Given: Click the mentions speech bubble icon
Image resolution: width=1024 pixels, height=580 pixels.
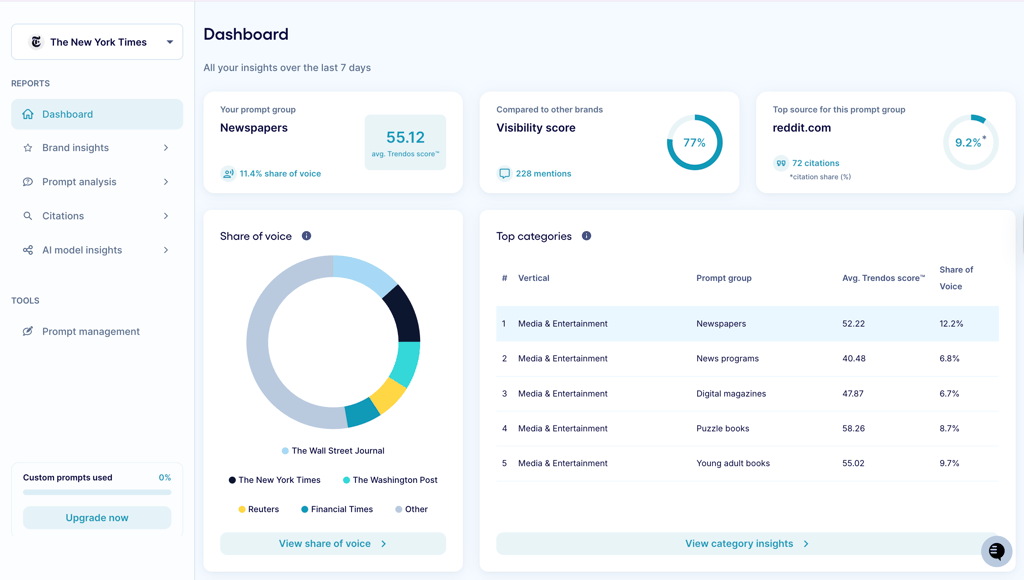Looking at the screenshot, I should tap(504, 174).
